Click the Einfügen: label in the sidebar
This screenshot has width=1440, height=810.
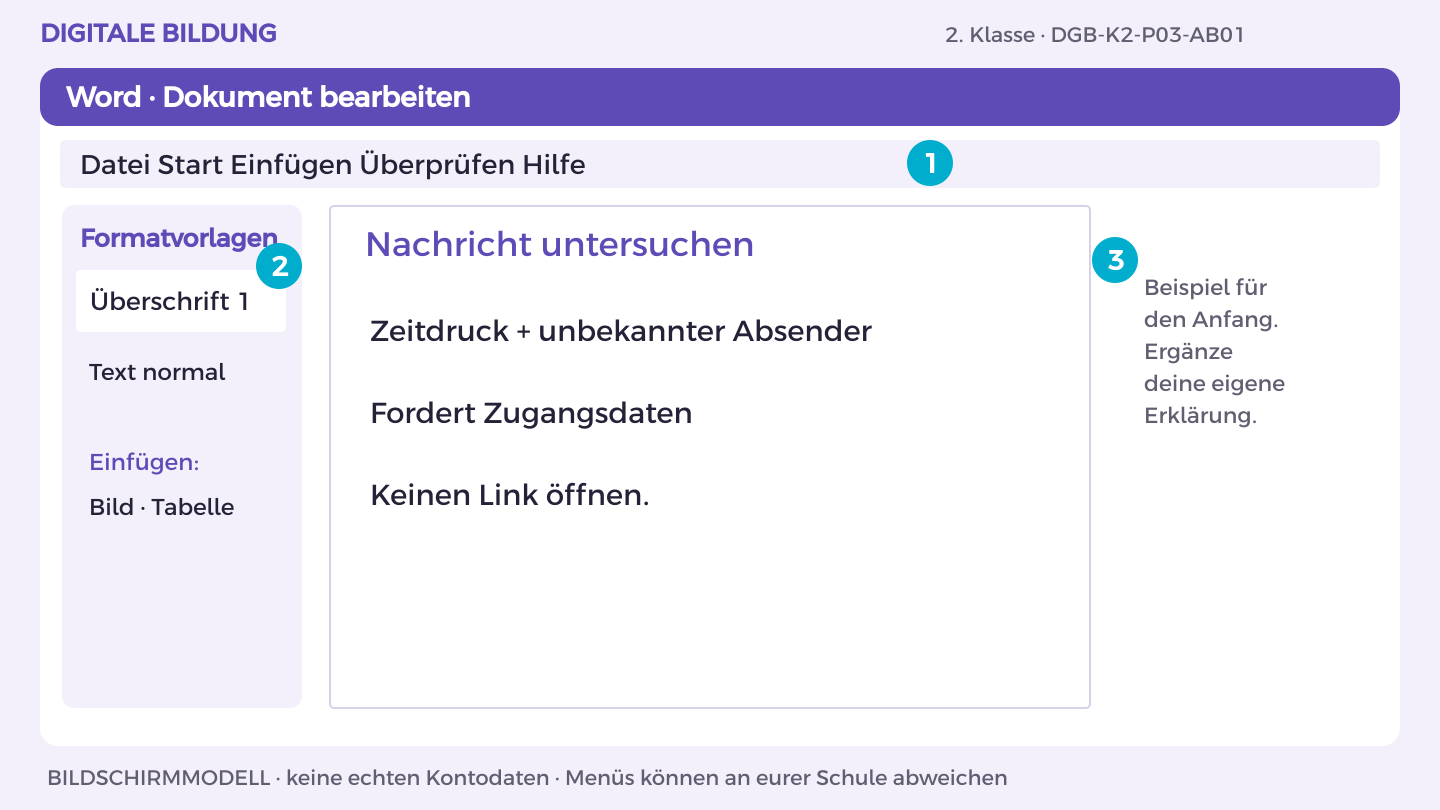(x=144, y=463)
